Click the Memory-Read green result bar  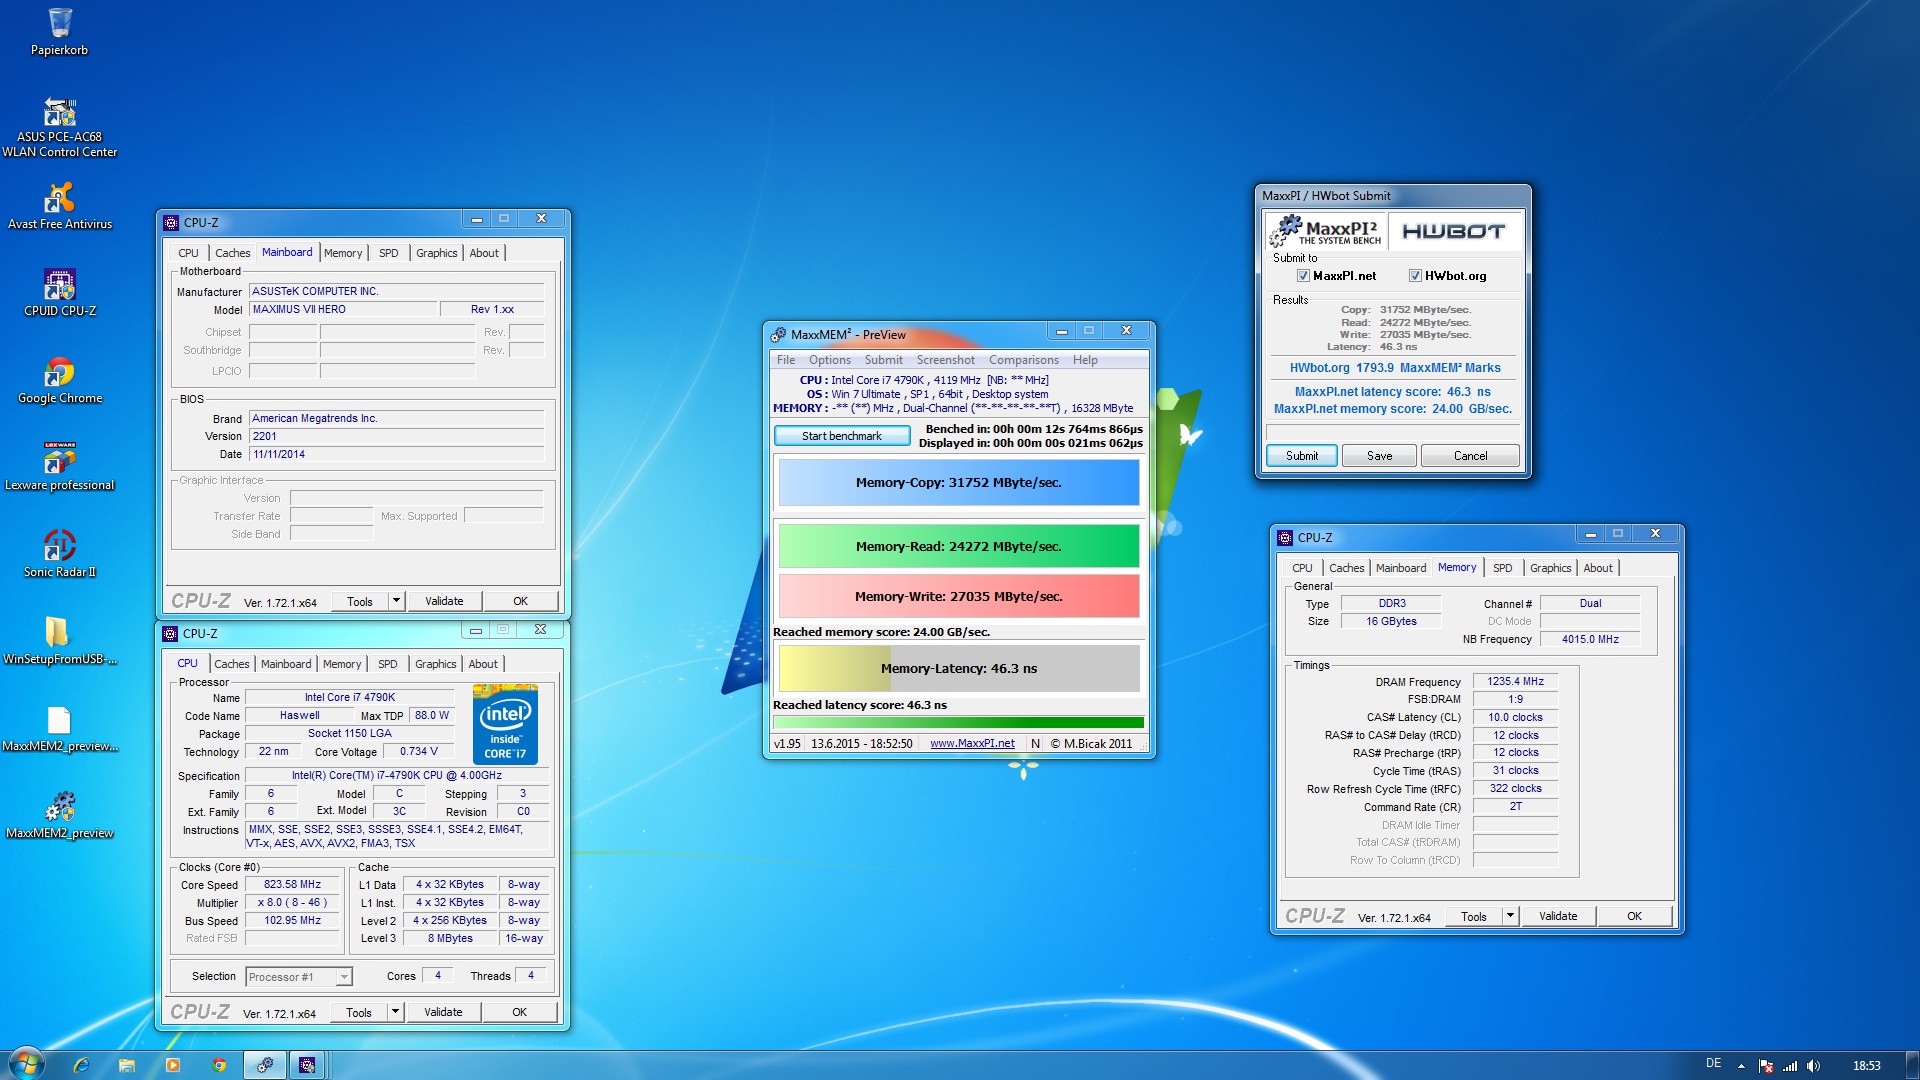[959, 546]
